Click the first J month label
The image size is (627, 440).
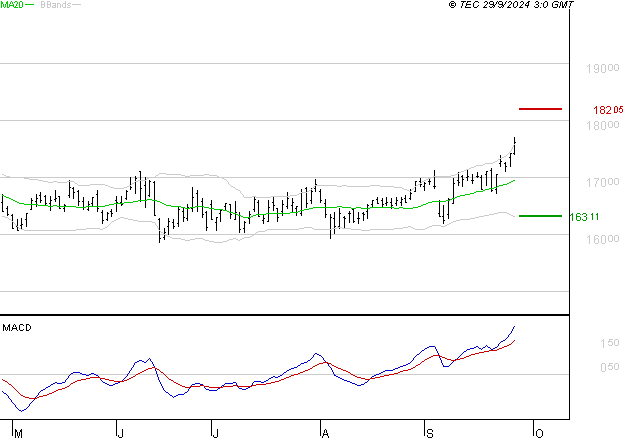coord(120,434)
